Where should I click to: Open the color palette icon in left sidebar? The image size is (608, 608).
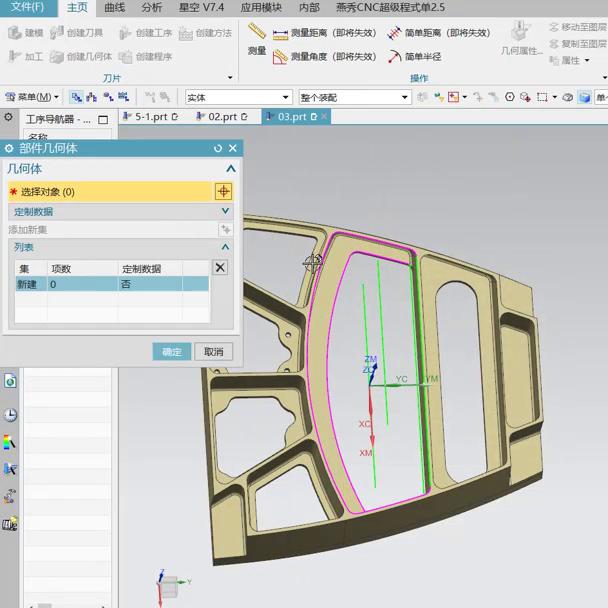pos(10,442)
